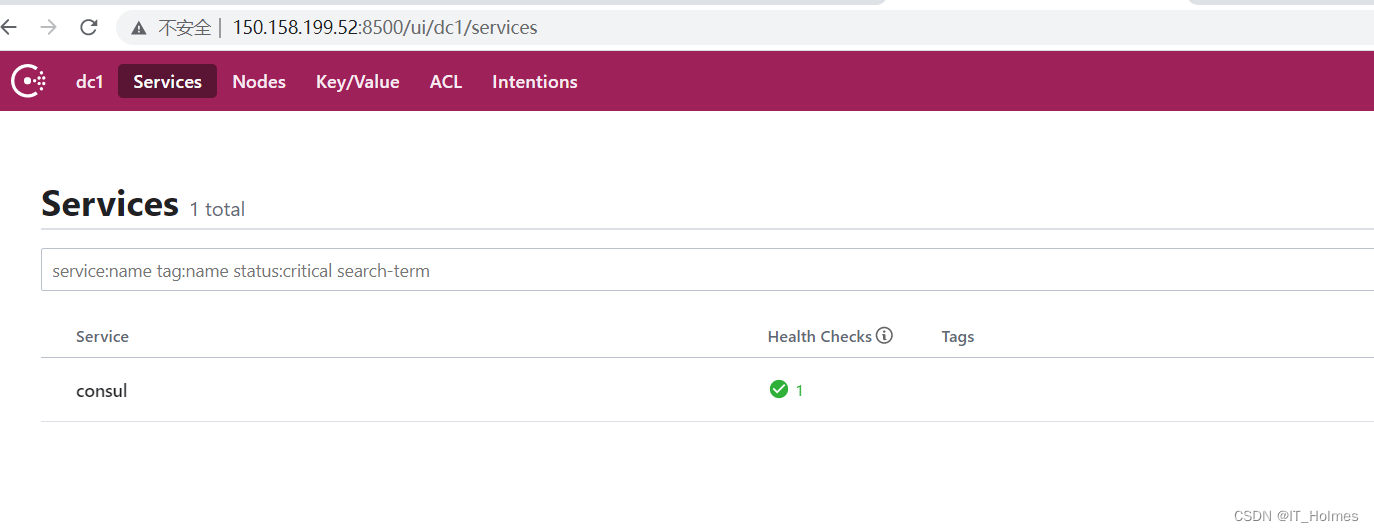
Task: Open the consul service entry
Action: [102, 391]
